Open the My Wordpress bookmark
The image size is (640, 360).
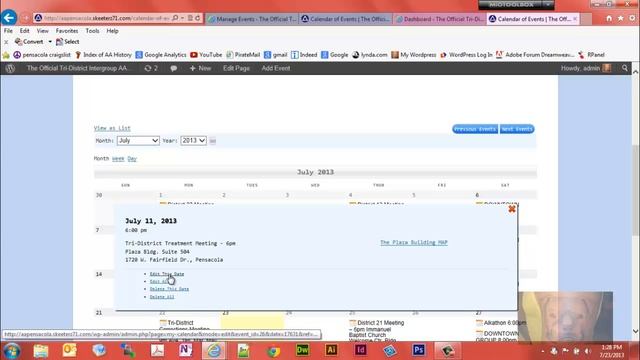pyautogui.click(x=413, y=55)
